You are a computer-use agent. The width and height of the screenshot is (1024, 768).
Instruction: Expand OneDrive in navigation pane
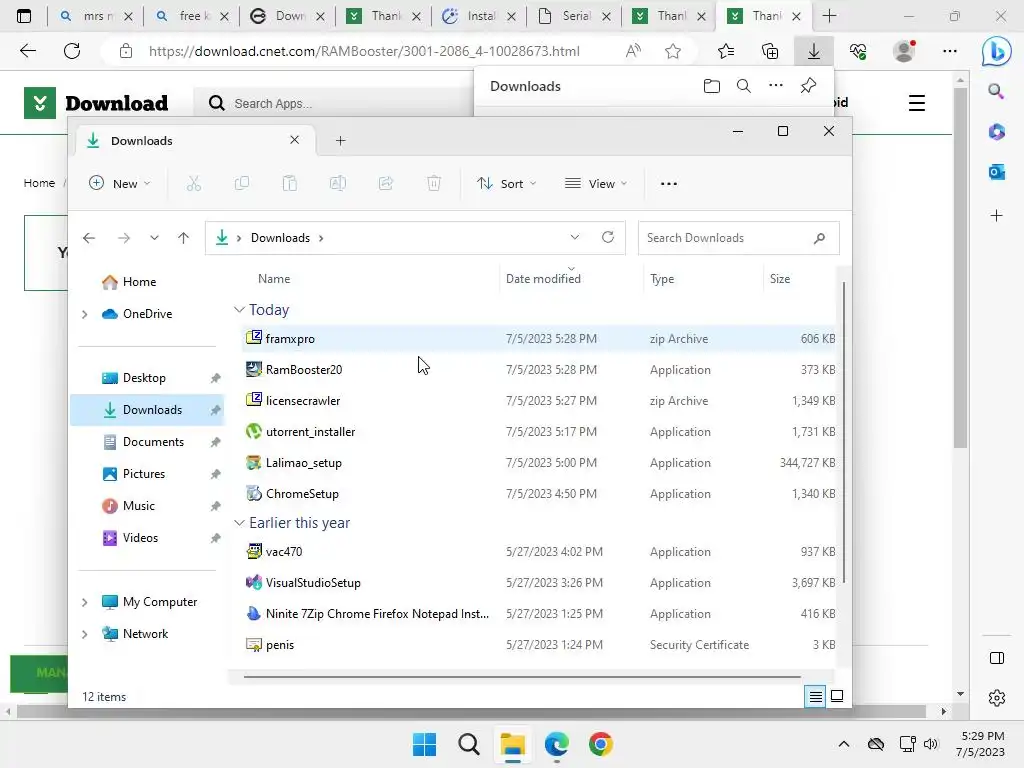coord(84,314)
